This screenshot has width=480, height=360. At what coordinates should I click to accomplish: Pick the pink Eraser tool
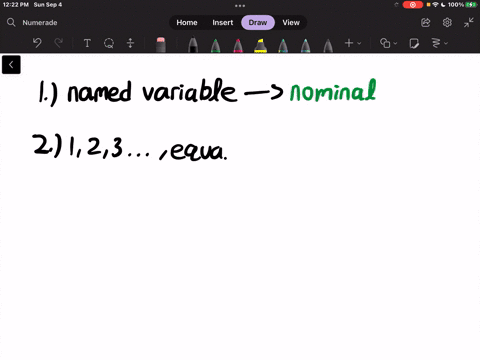[161, 44]
